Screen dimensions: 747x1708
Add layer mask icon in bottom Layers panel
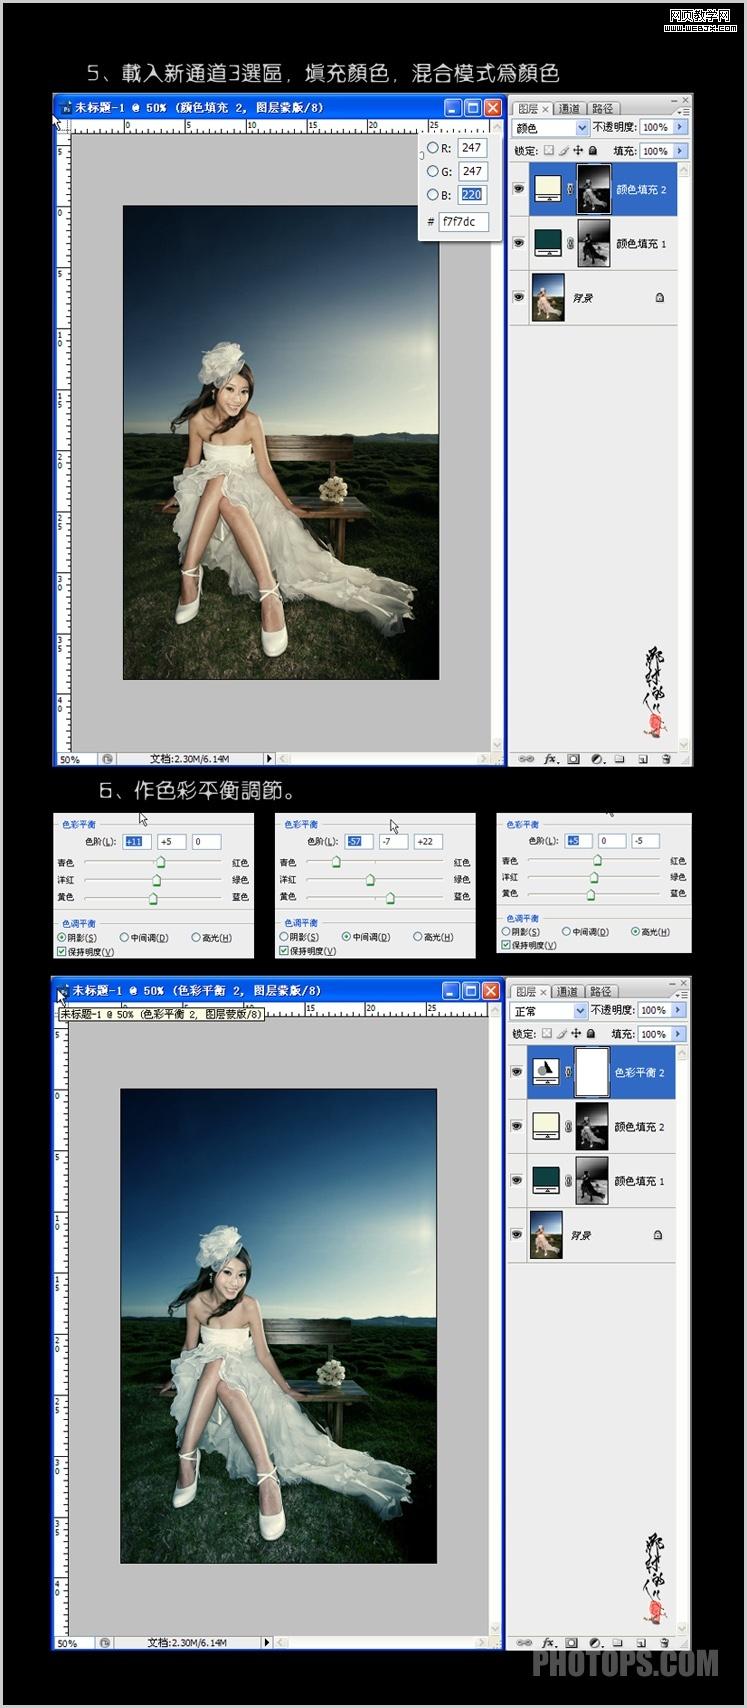pyautogui.click(x=572, y=1642)
